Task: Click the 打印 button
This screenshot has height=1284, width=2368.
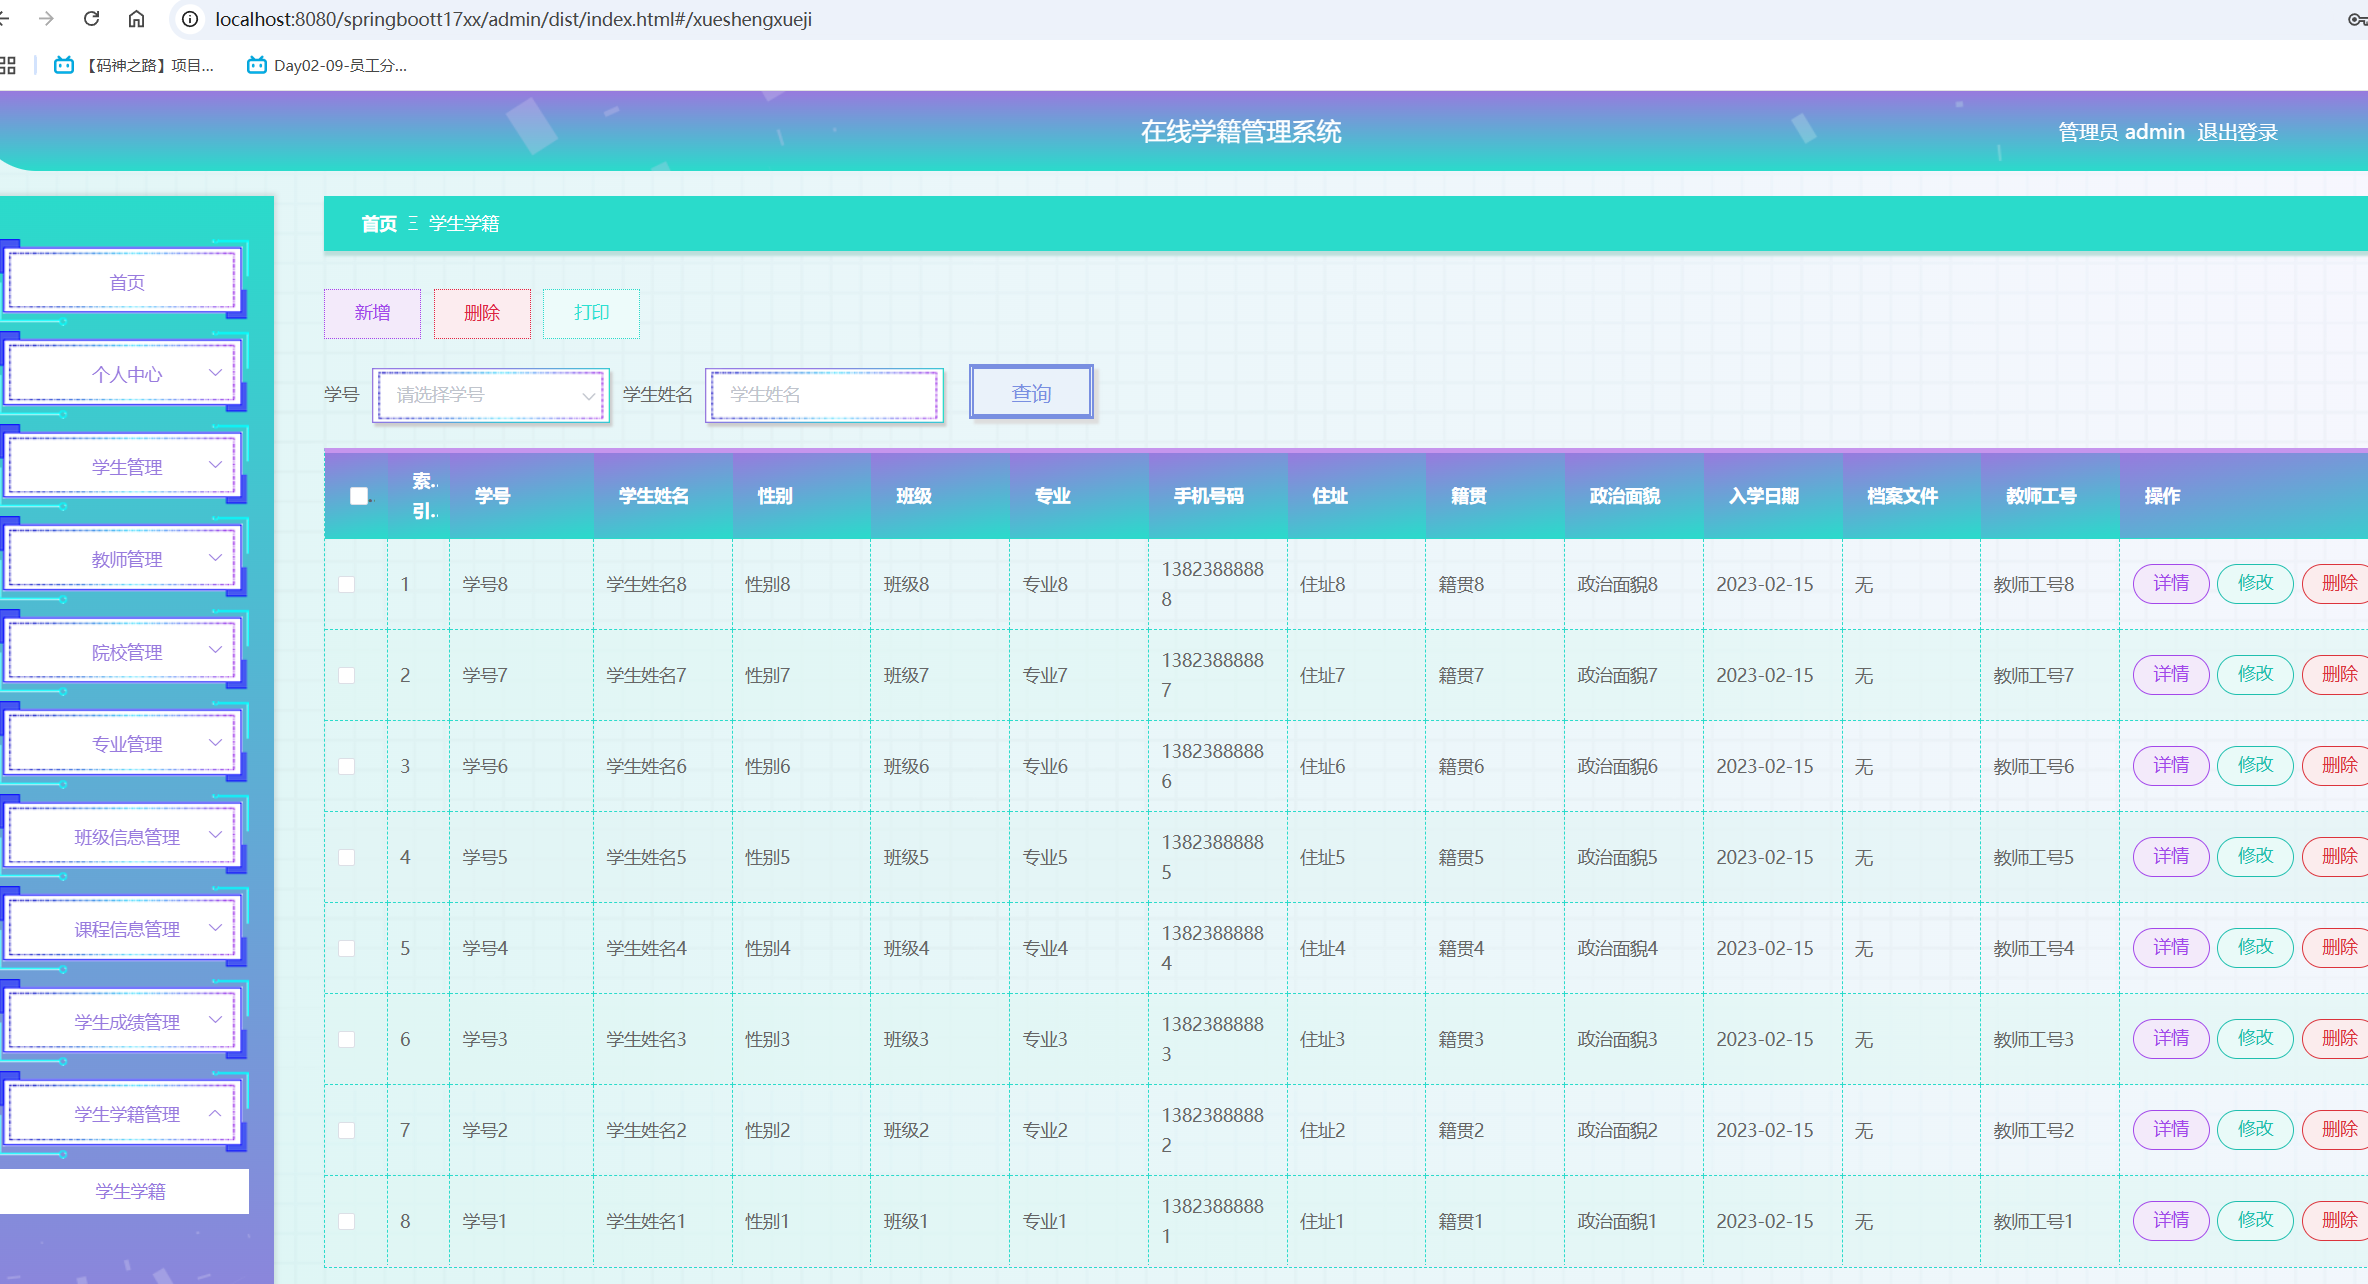Action: (591, 313)
